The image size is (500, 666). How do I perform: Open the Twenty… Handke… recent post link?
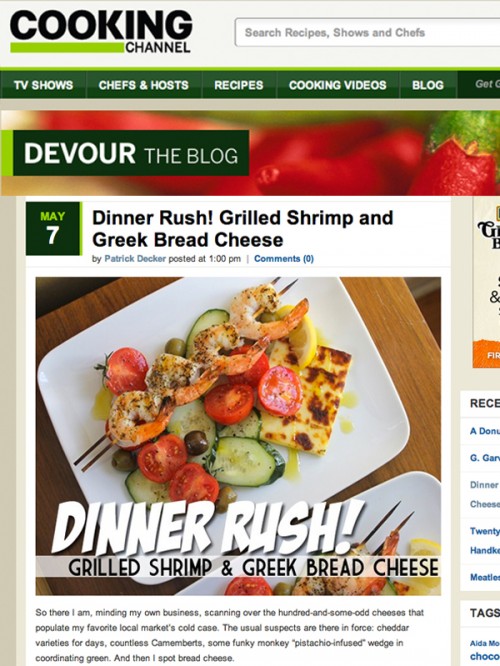click(485, 541)
